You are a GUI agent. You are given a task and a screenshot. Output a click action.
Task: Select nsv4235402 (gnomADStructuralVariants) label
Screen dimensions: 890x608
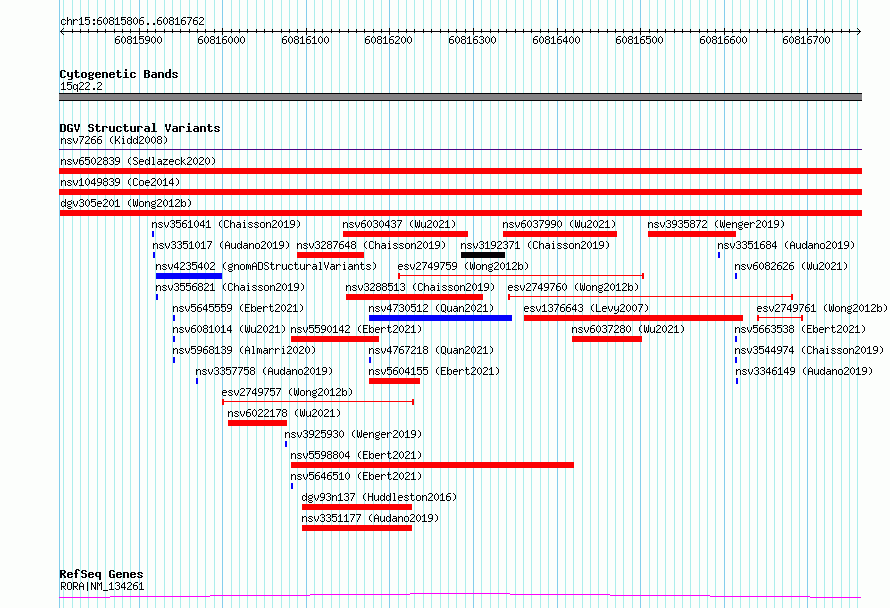266,266
